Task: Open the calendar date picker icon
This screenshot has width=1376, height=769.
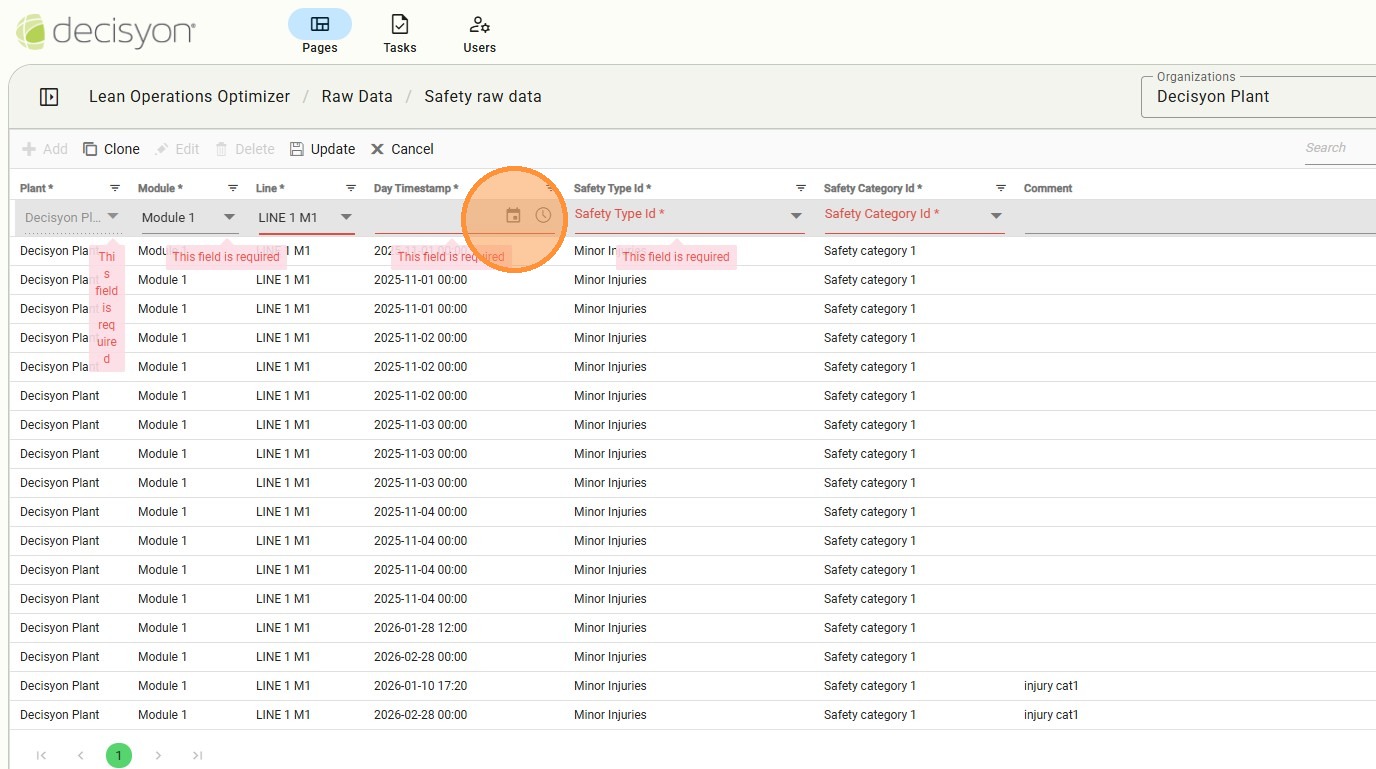Action: pyautogui.click(x=513, y=216)
